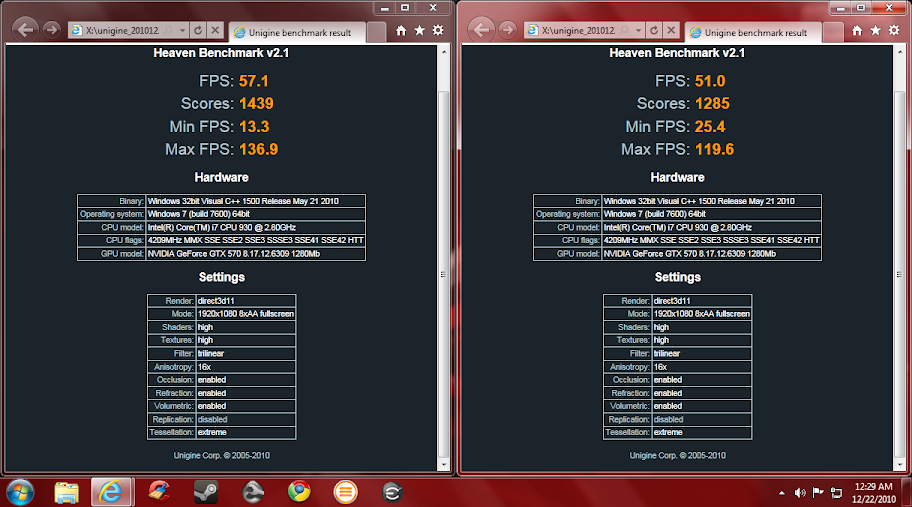Click the FPS value 57.1 in the left window
The width and height of the screenshot is (912, 507).
click(253, 81)
